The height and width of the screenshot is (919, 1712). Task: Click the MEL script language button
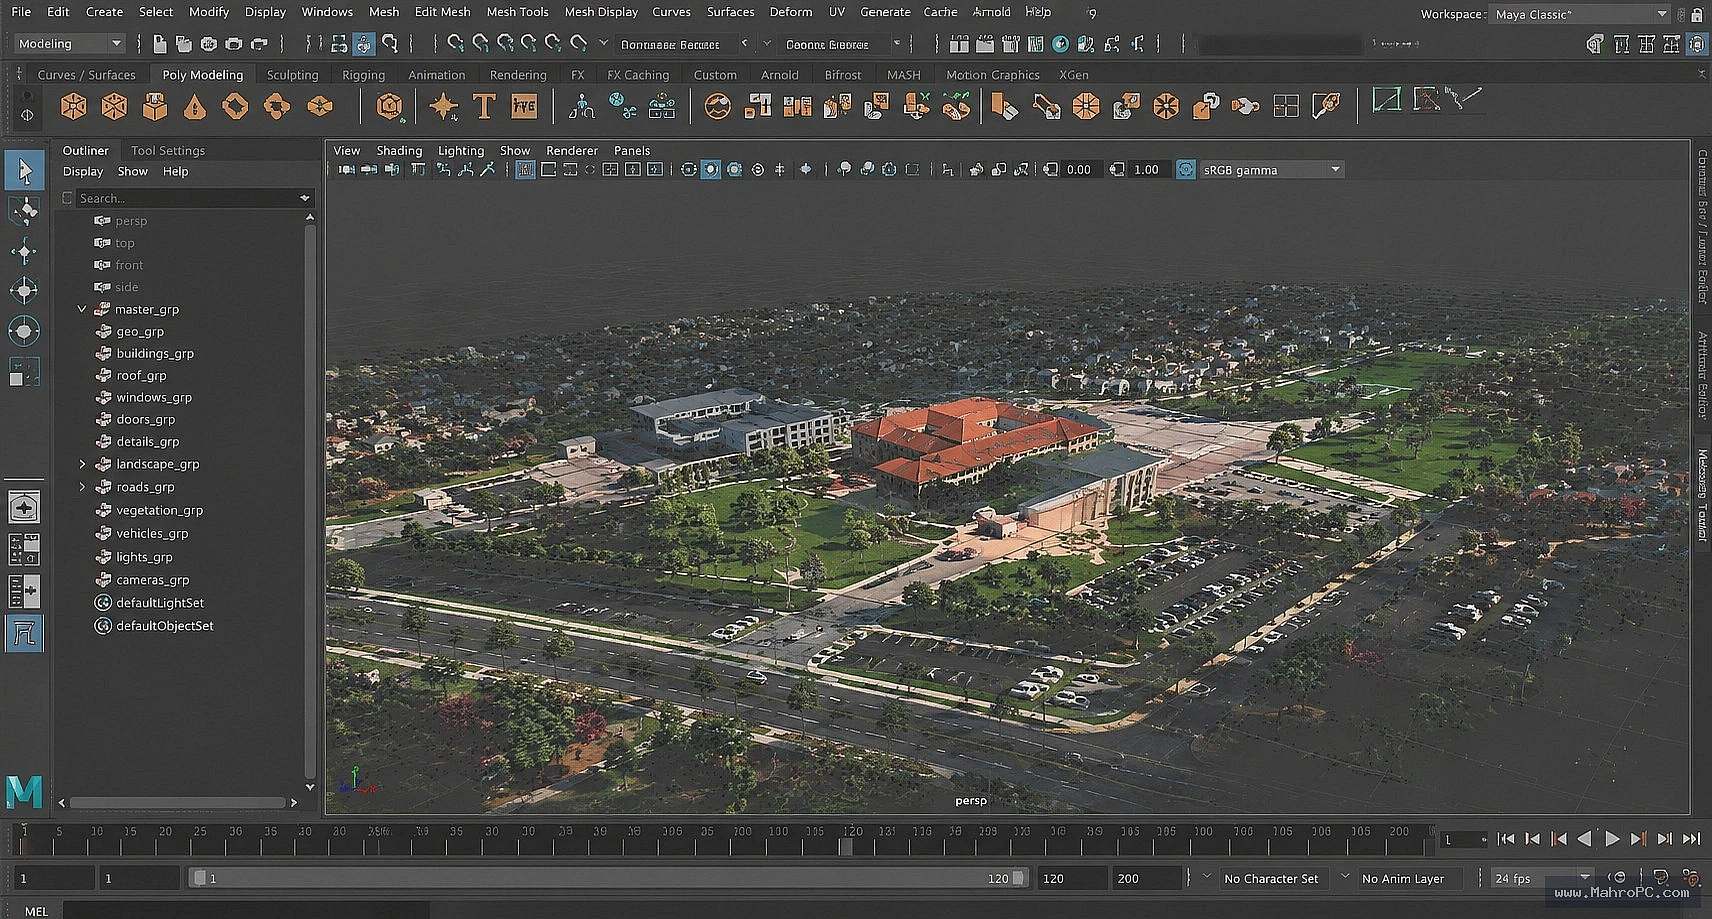coord(36,911)
